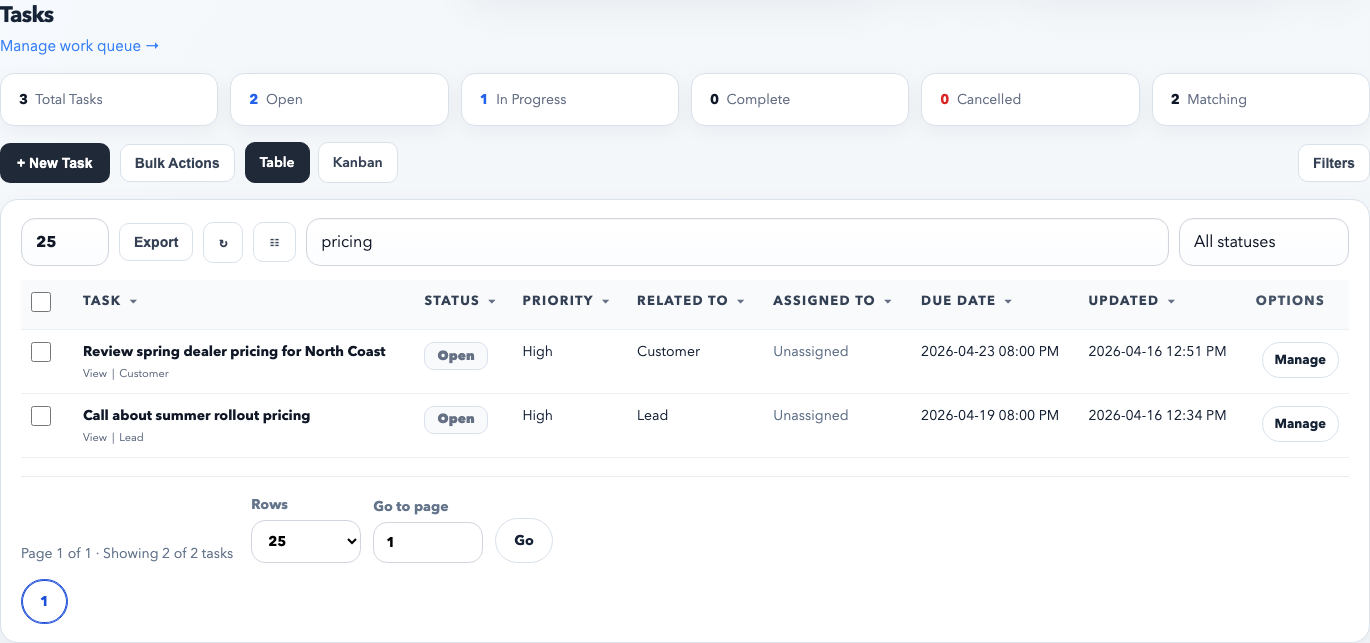The image size is (1370, 643).
Task: Check the Review spring dealer pricing row
Action: pyautogui.click(x=41, y=352)
